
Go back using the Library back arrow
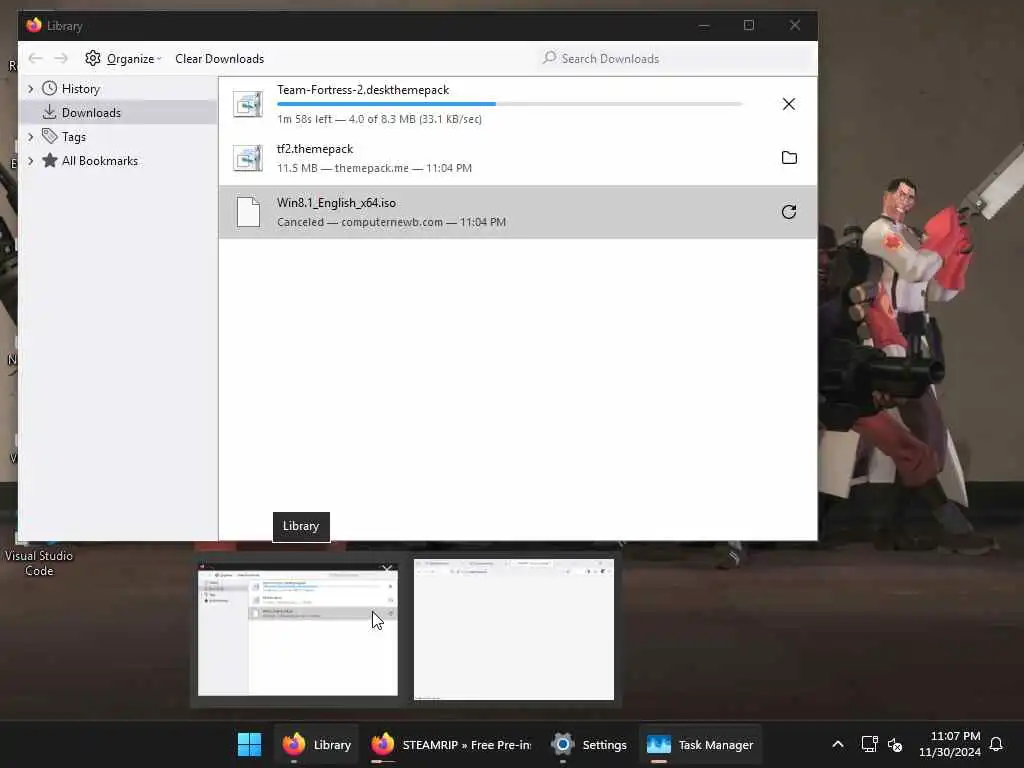(x=35, y=59)
